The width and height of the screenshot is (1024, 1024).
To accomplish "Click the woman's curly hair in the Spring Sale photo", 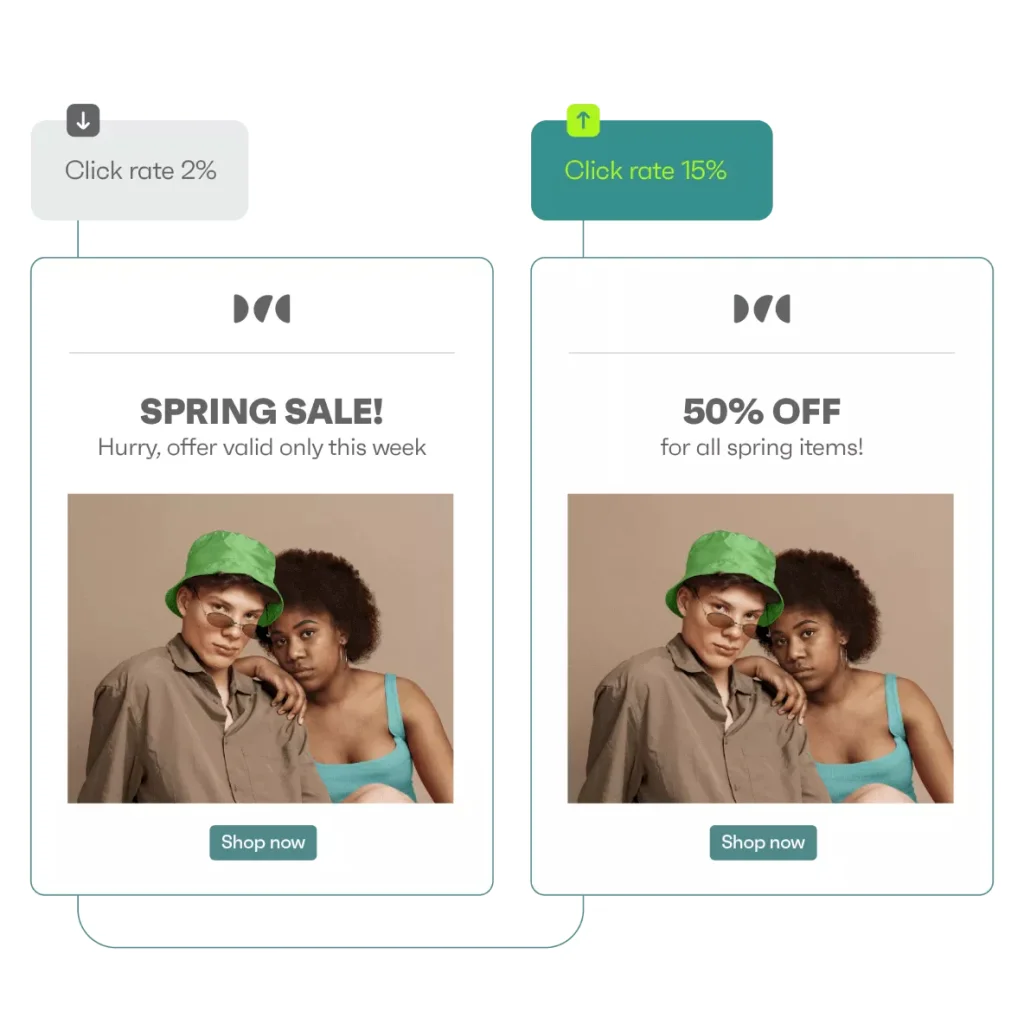I will (330, 590).
